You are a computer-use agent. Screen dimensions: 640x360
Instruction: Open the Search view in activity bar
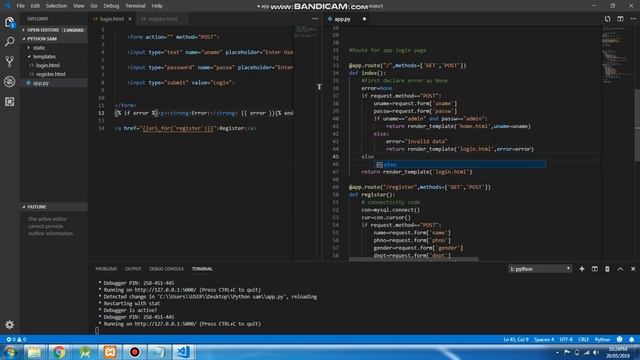[x=9, y=42]
